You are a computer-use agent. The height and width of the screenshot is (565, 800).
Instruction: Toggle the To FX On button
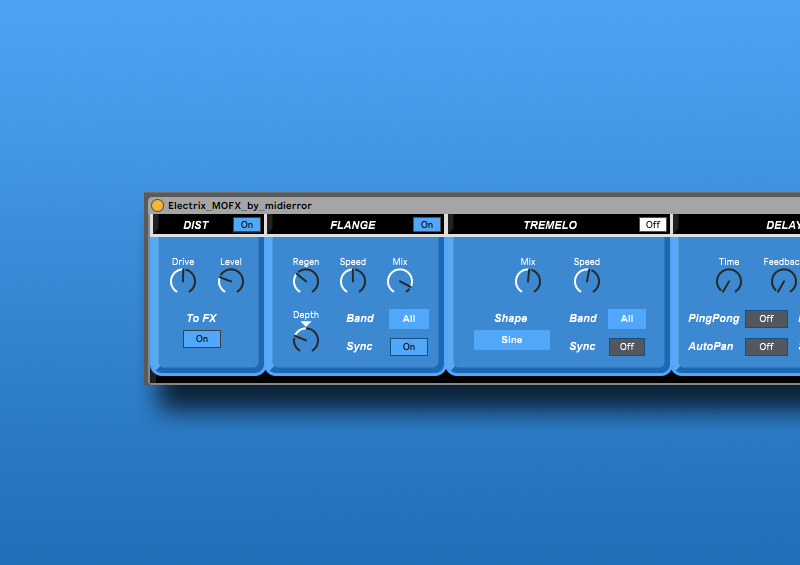(x=202, y=339)
